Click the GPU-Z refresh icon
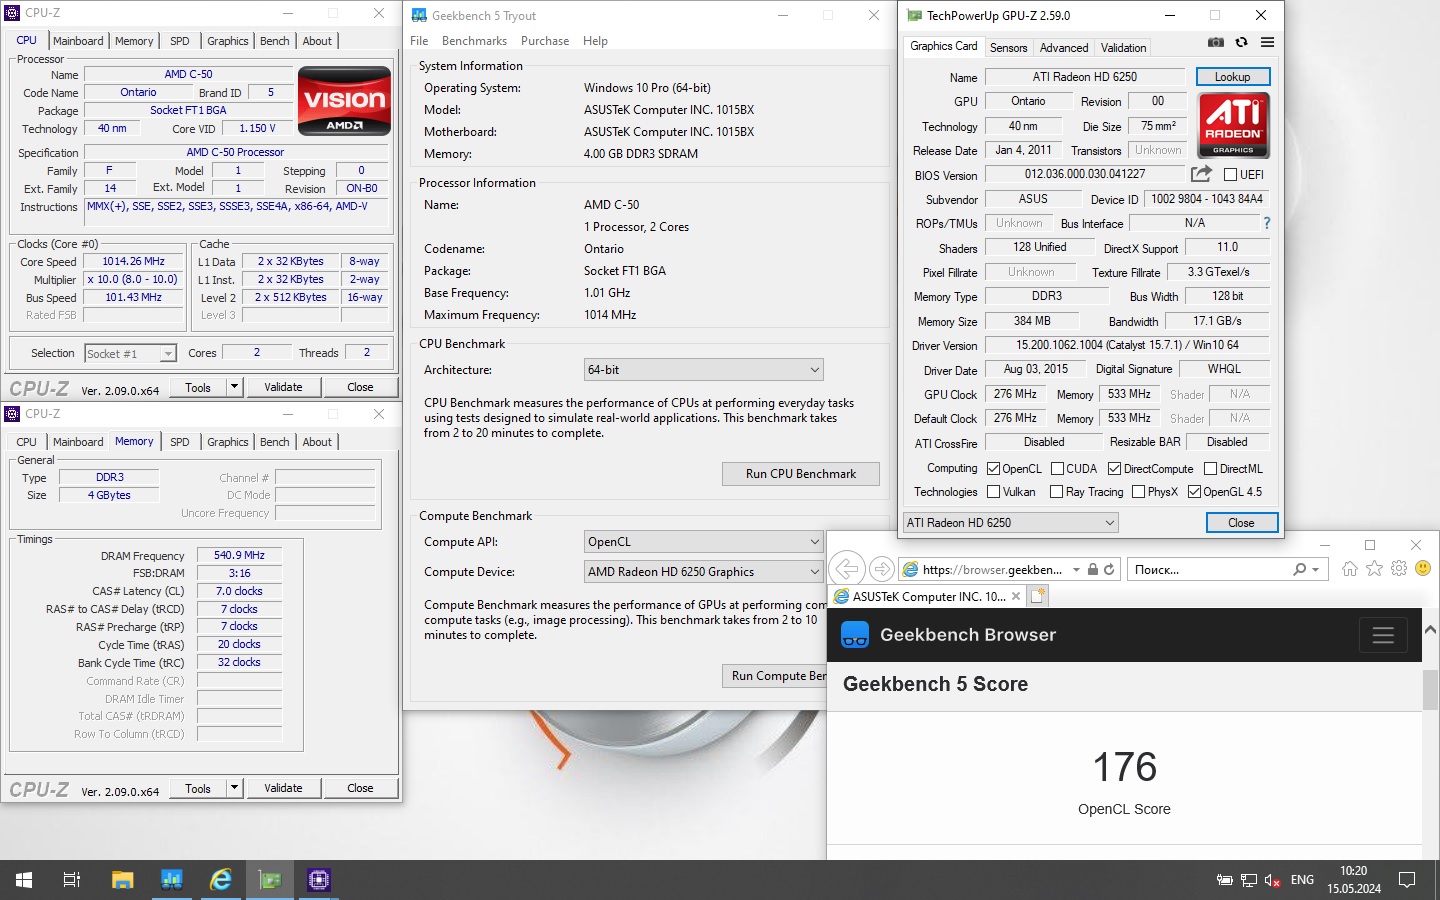The width and height of the screenshot is (1440, 900). coord(1241,43)
